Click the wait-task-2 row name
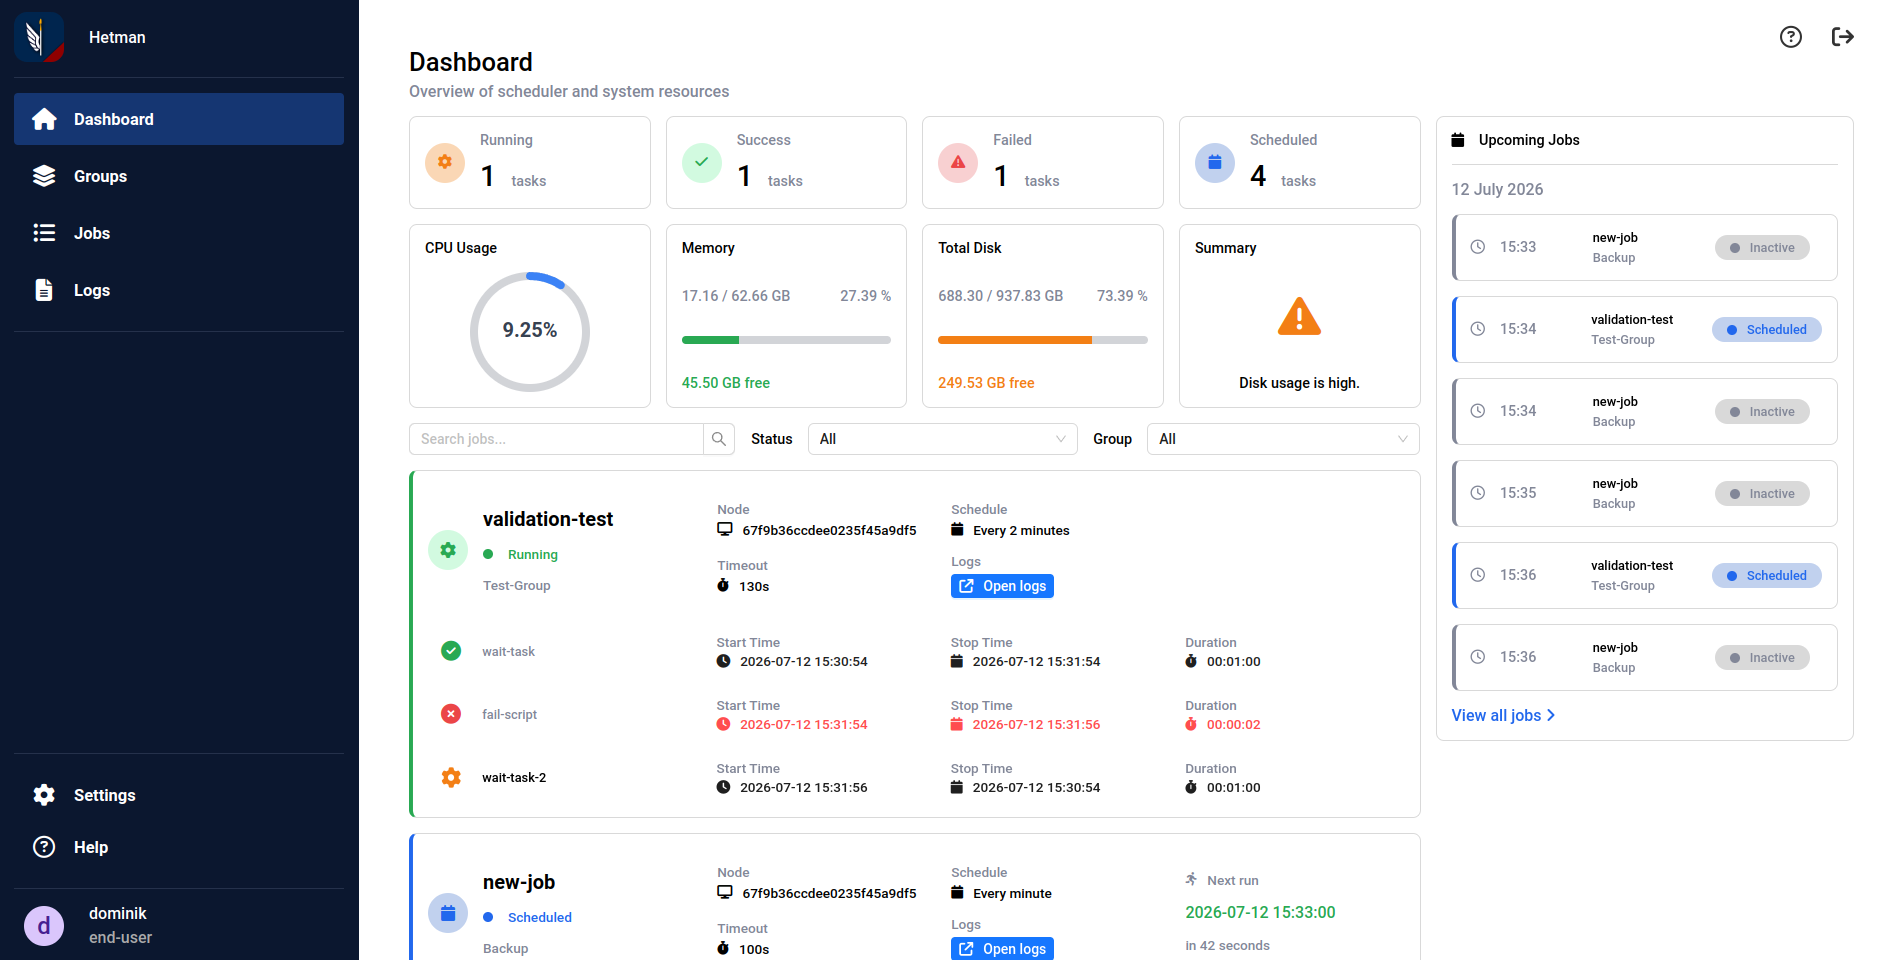 point(514,777)
